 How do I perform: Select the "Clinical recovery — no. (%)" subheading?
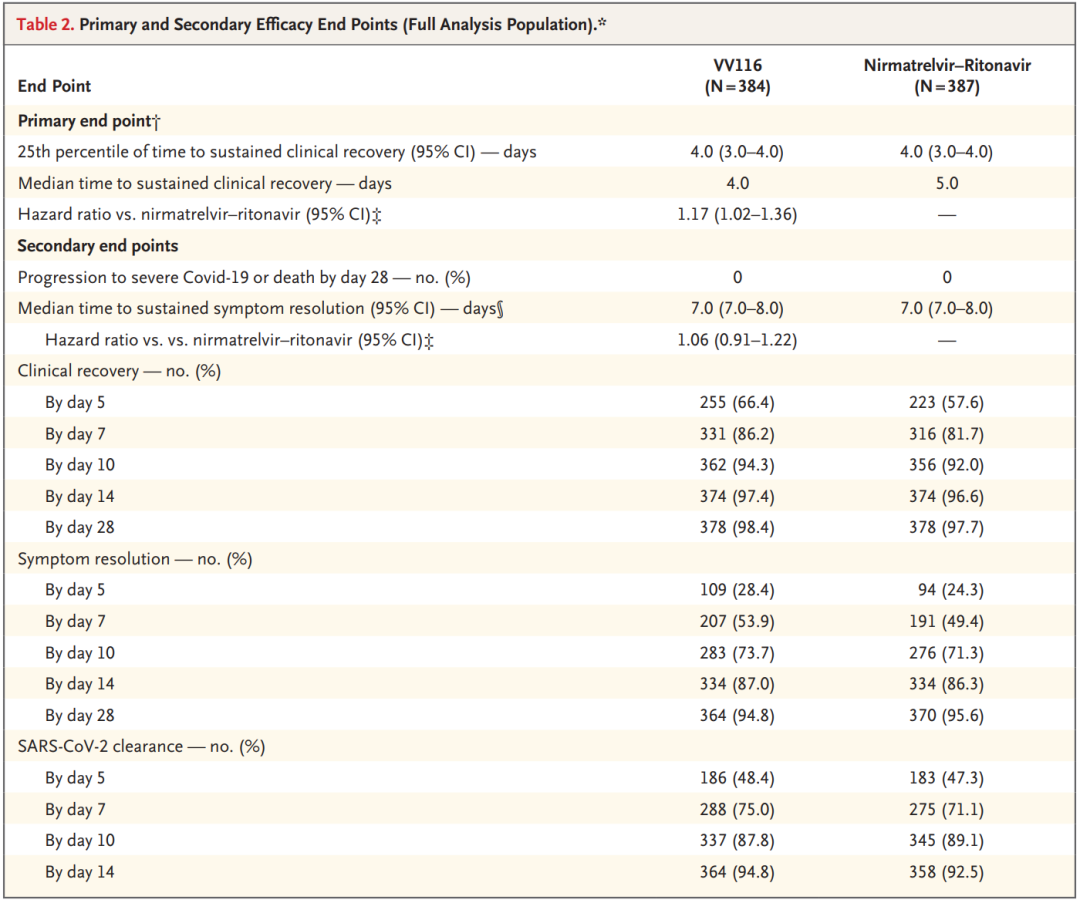(x=120, y=371)
